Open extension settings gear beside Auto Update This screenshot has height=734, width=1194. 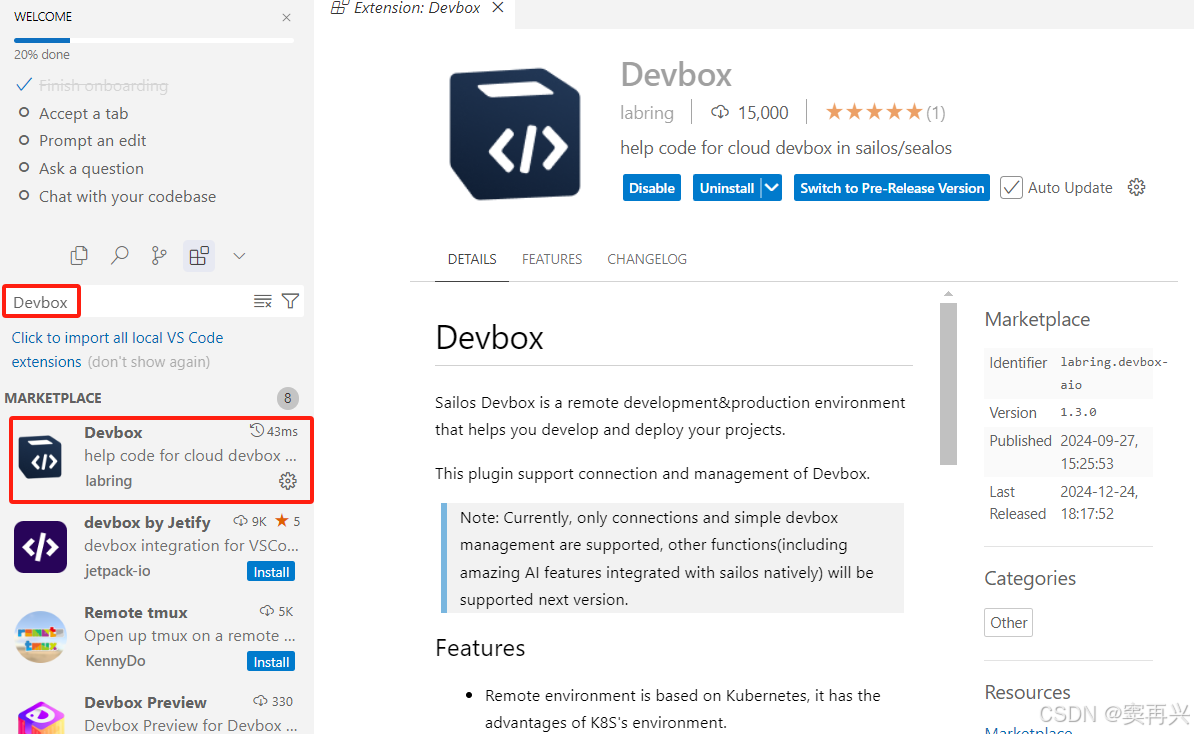tap(1136, 187)
